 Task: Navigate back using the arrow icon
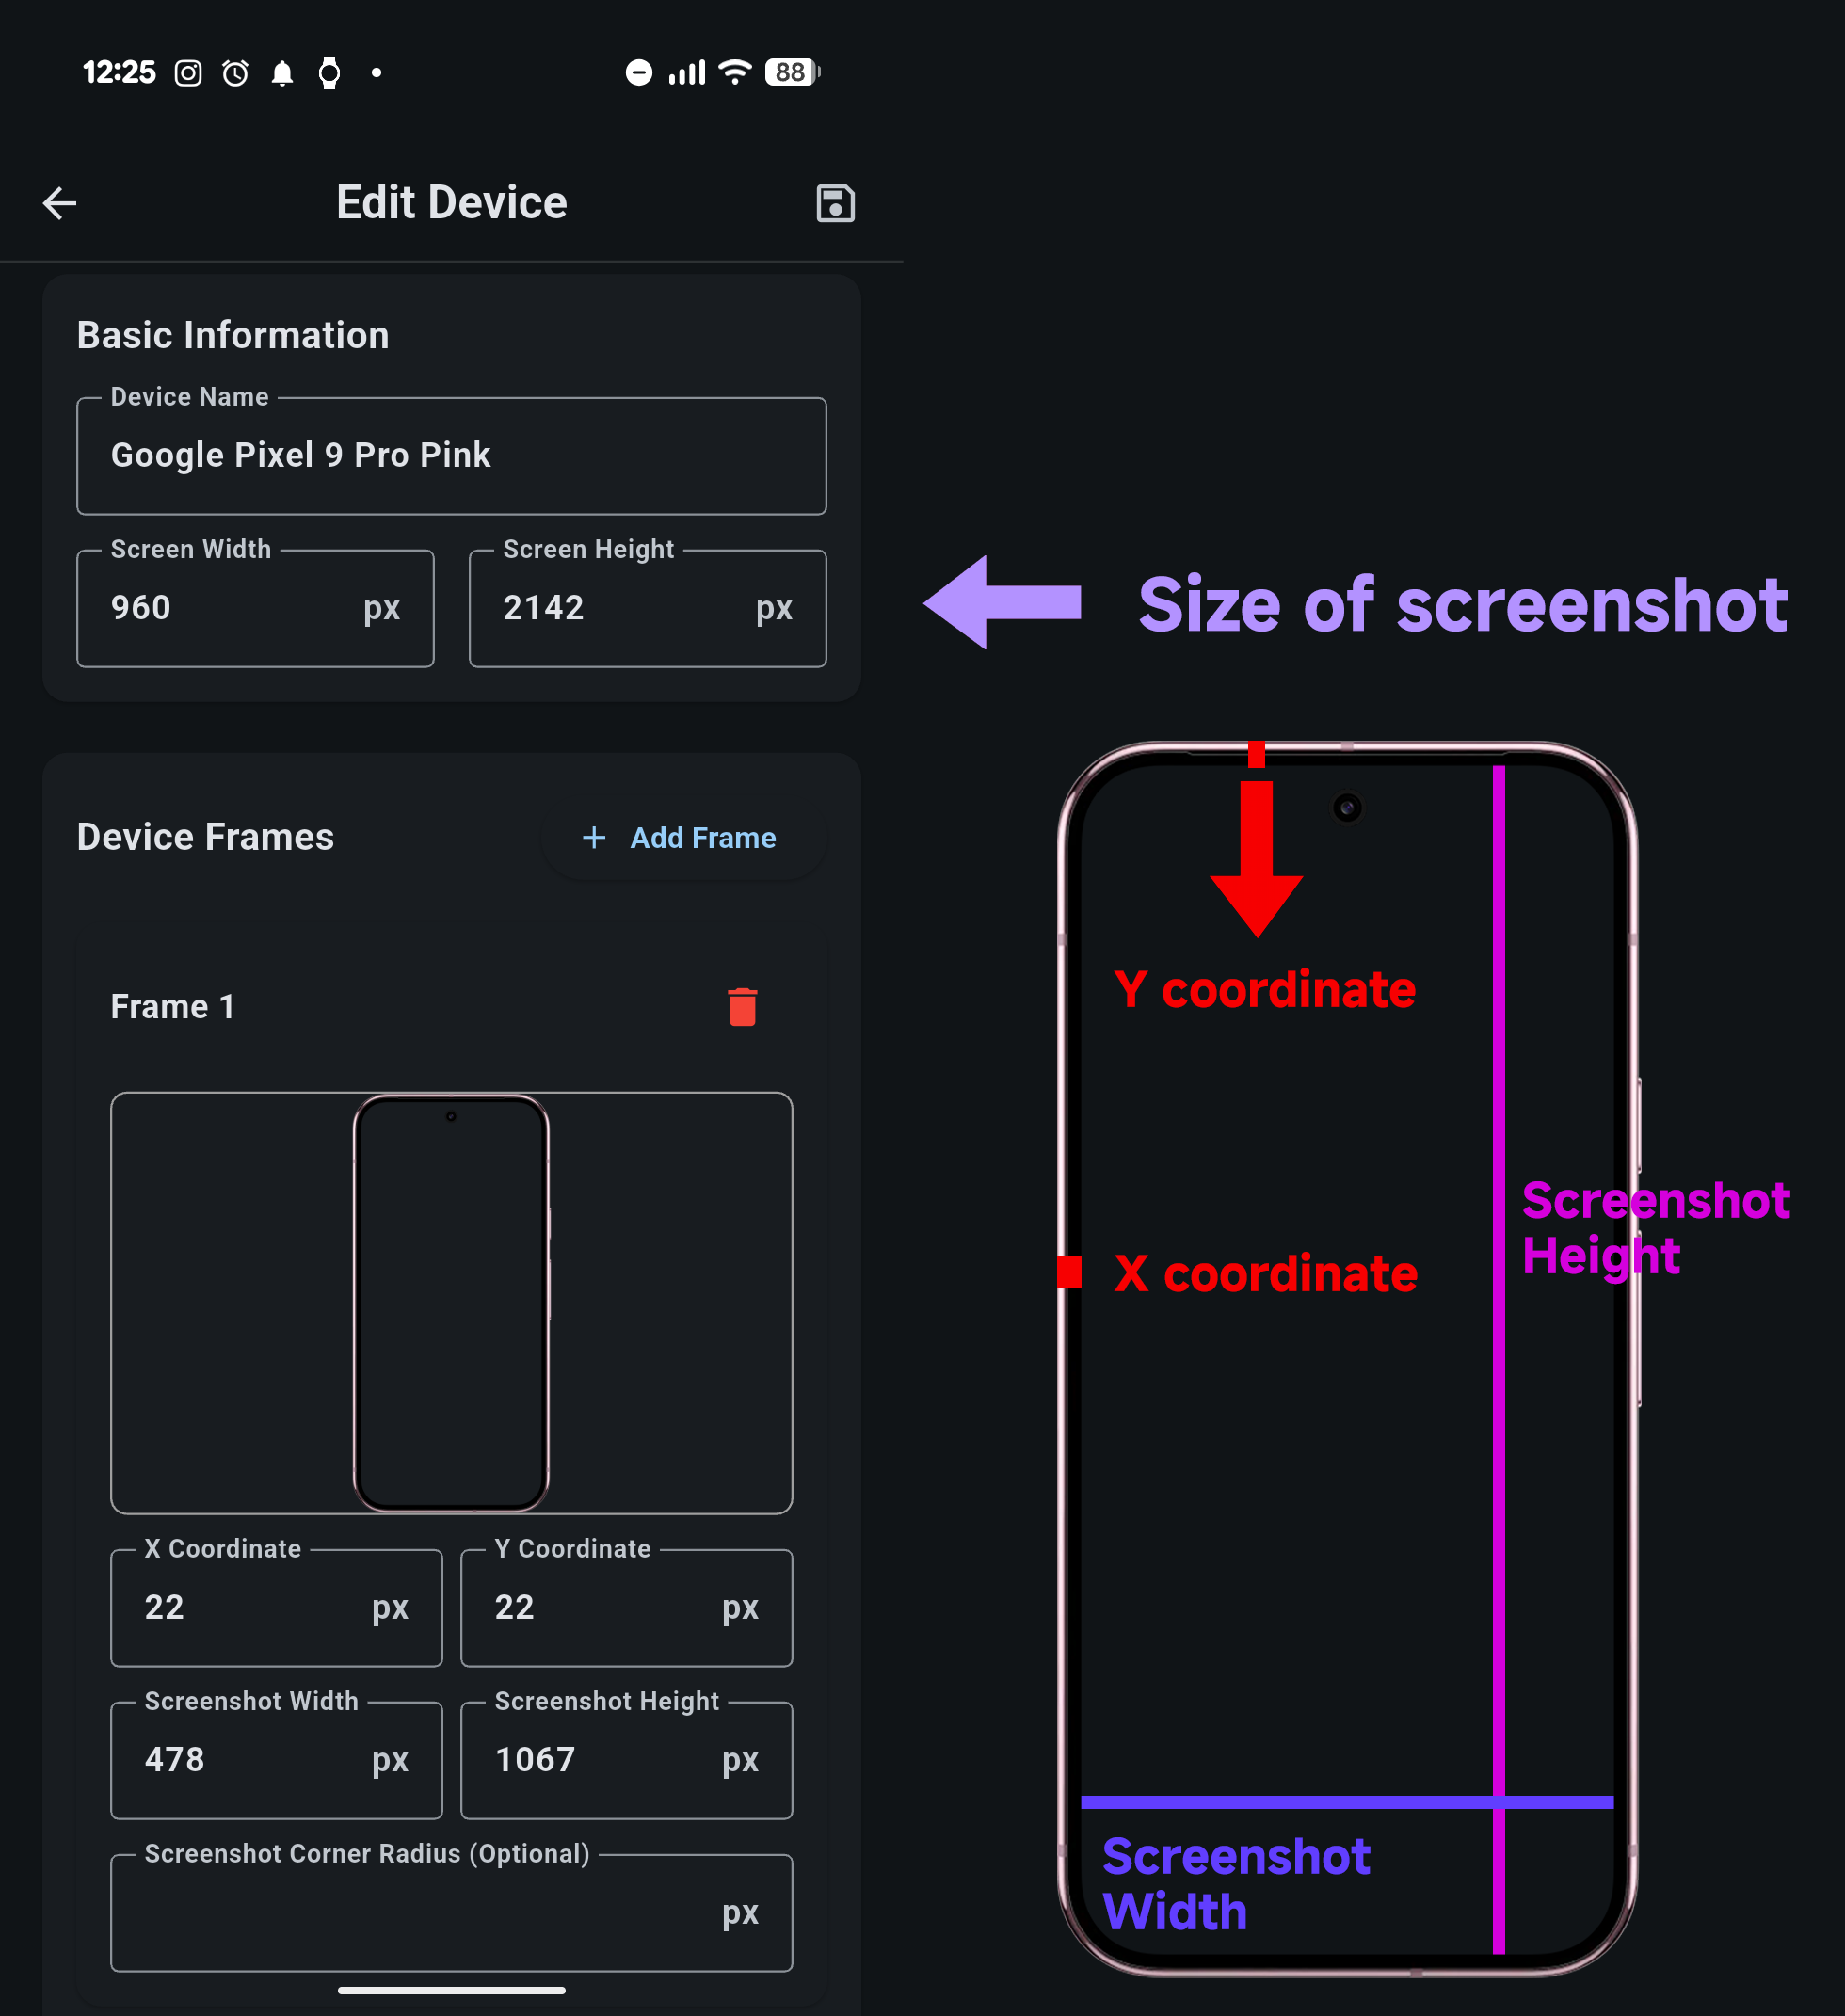pos(60,203)
